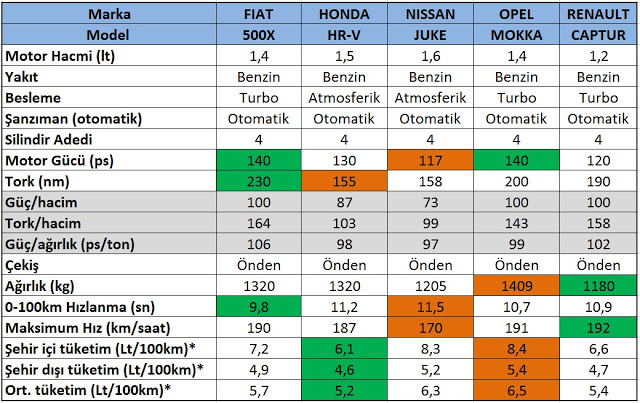Click the green 1180 weight cell
The image size is (640, 403).
(x=598, y=287)
